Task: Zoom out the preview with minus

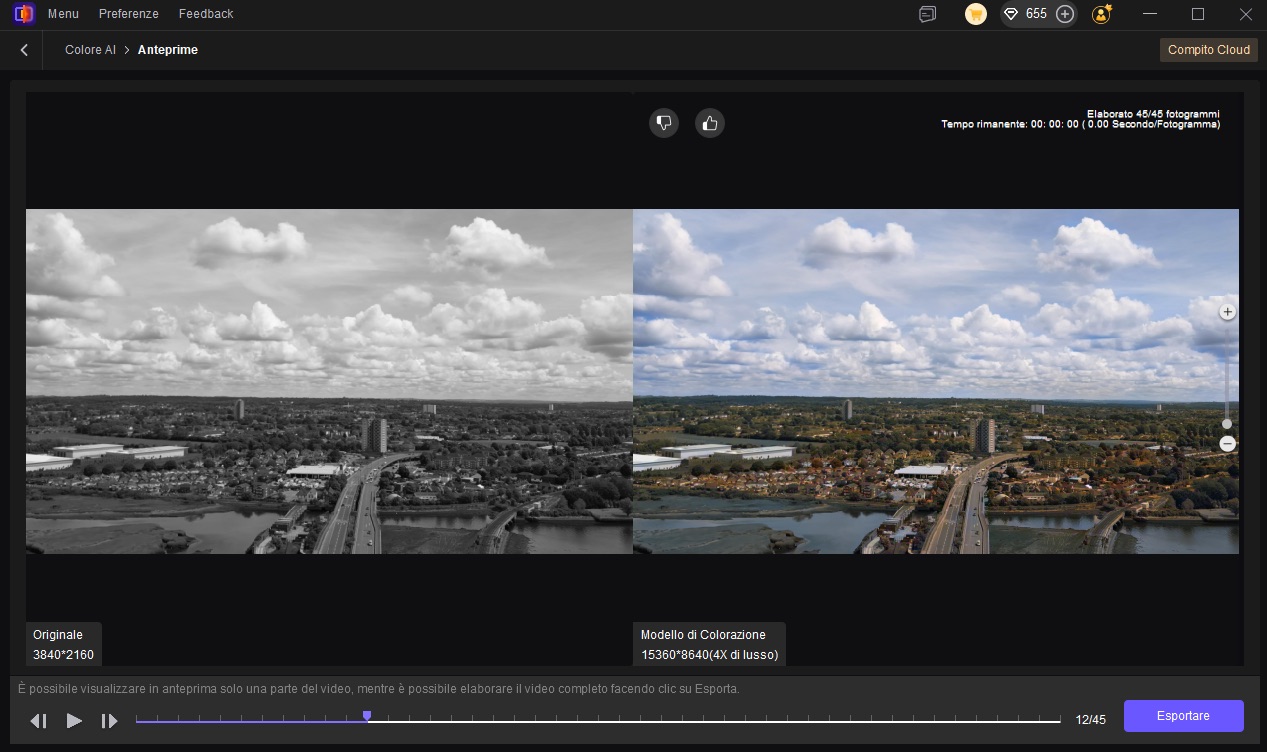Action: pyautogui.click(x=1227, y=443)
